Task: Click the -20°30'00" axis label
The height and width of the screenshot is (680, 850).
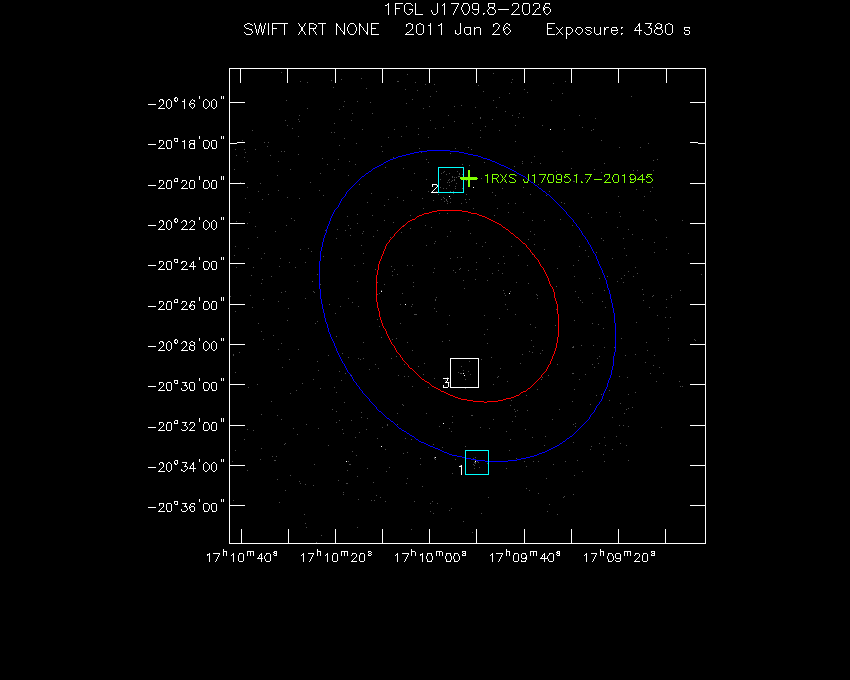Action: coord(186,386)
